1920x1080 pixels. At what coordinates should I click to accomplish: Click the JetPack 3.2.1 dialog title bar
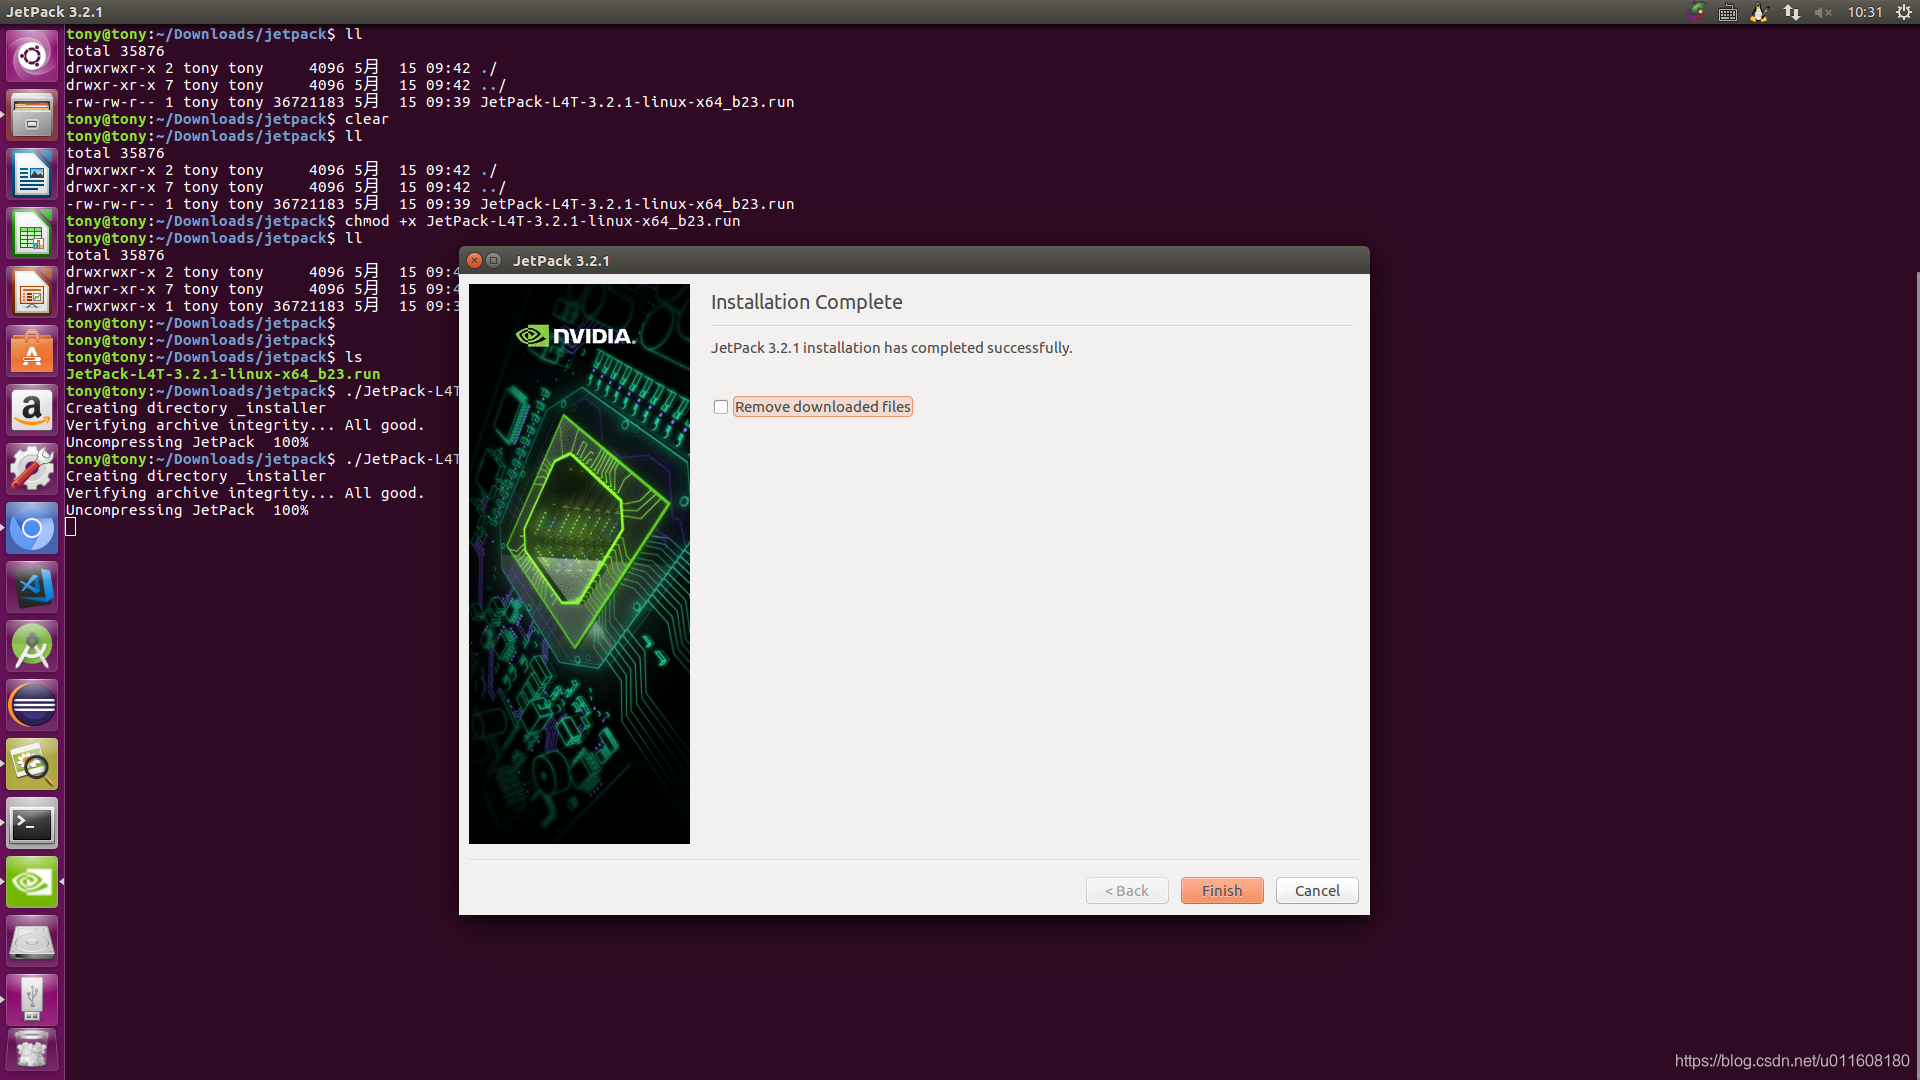point(914,260)
